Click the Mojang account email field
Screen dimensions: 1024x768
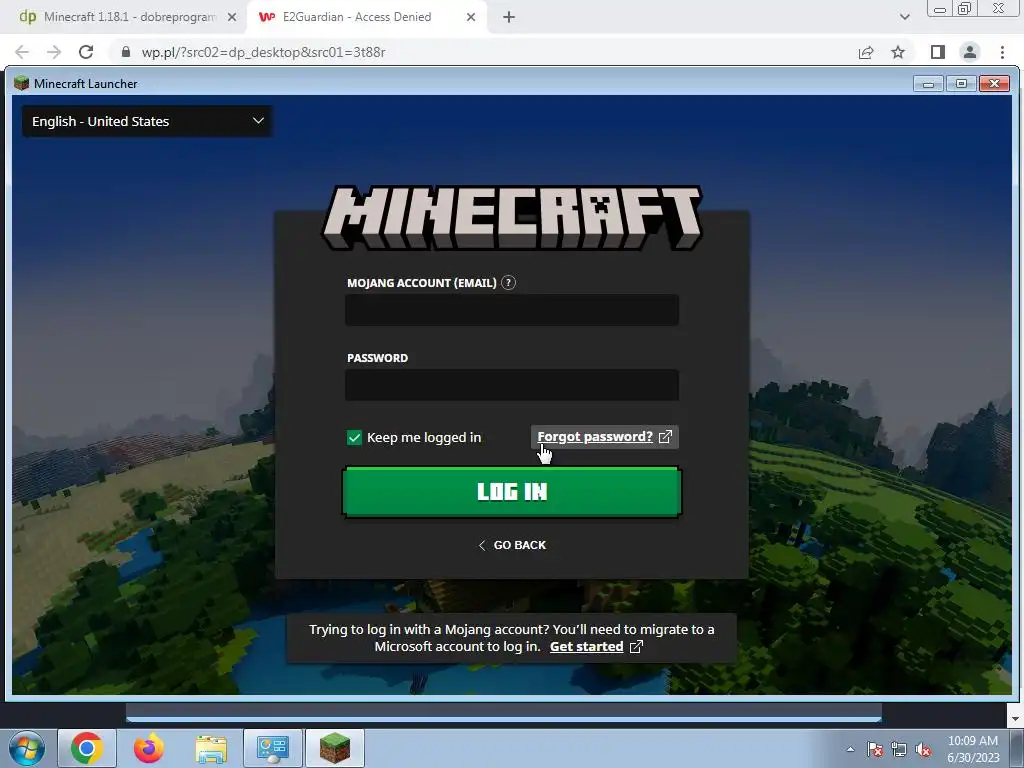tap(512, 310)
